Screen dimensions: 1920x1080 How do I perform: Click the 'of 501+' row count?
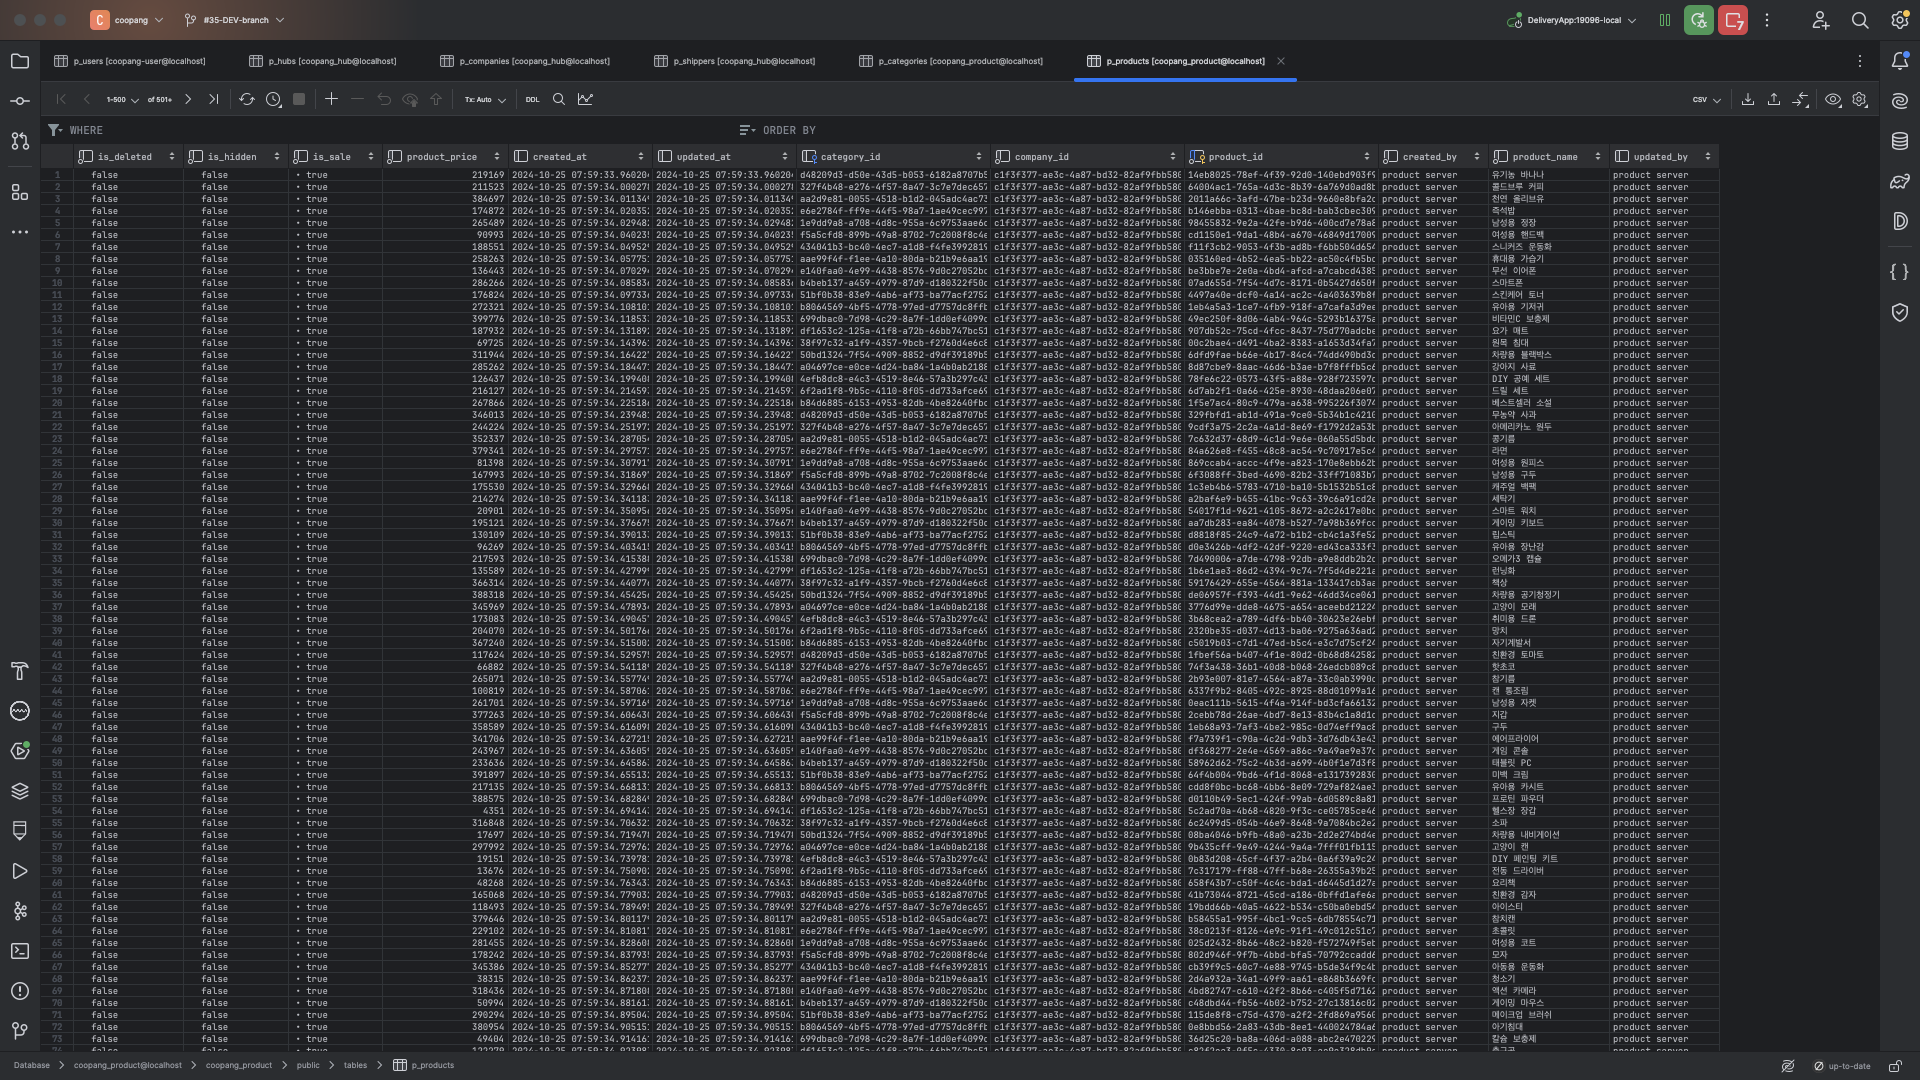[159, 100]
